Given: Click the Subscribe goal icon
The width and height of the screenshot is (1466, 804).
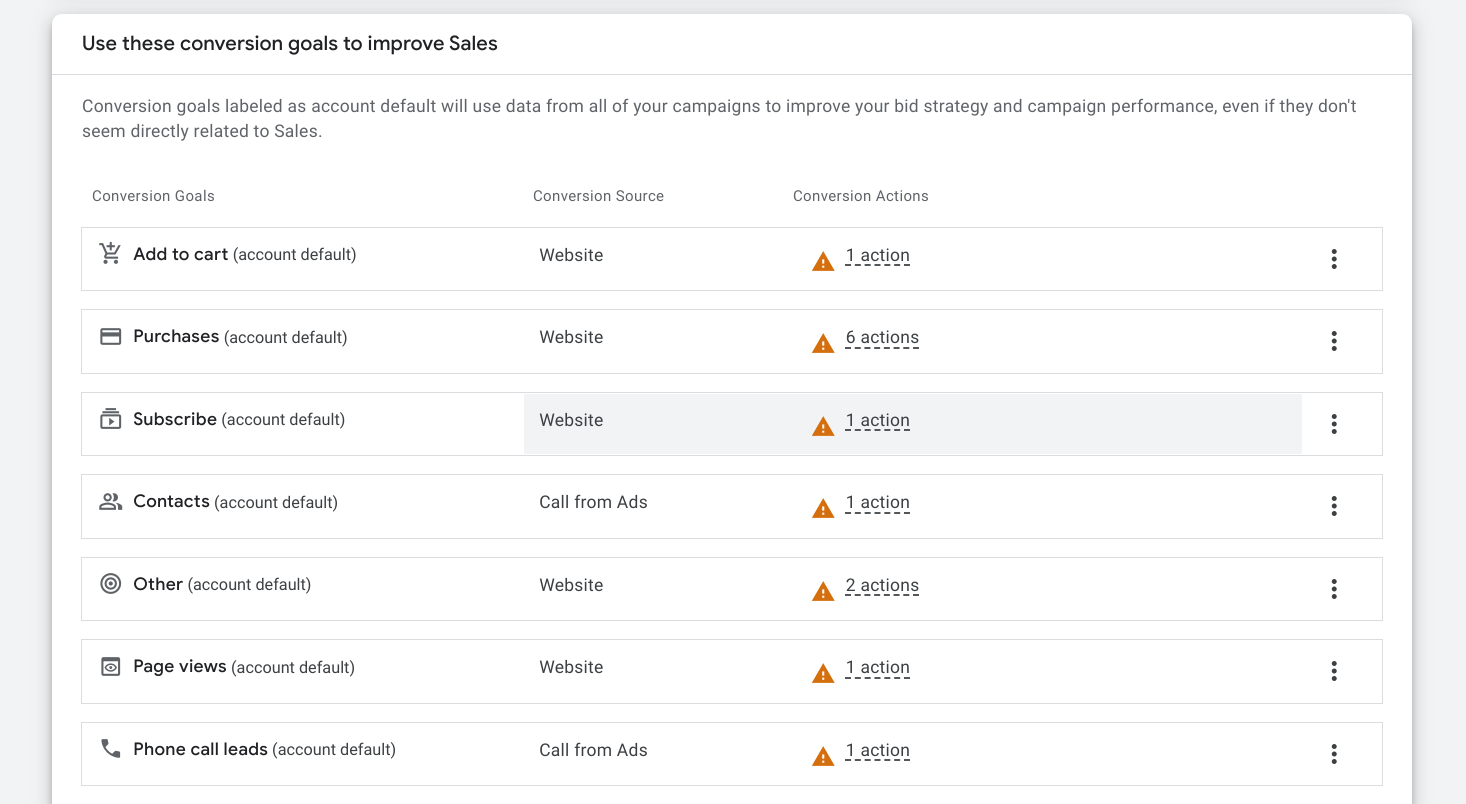Looking at the screenshot, I should 110,419.
